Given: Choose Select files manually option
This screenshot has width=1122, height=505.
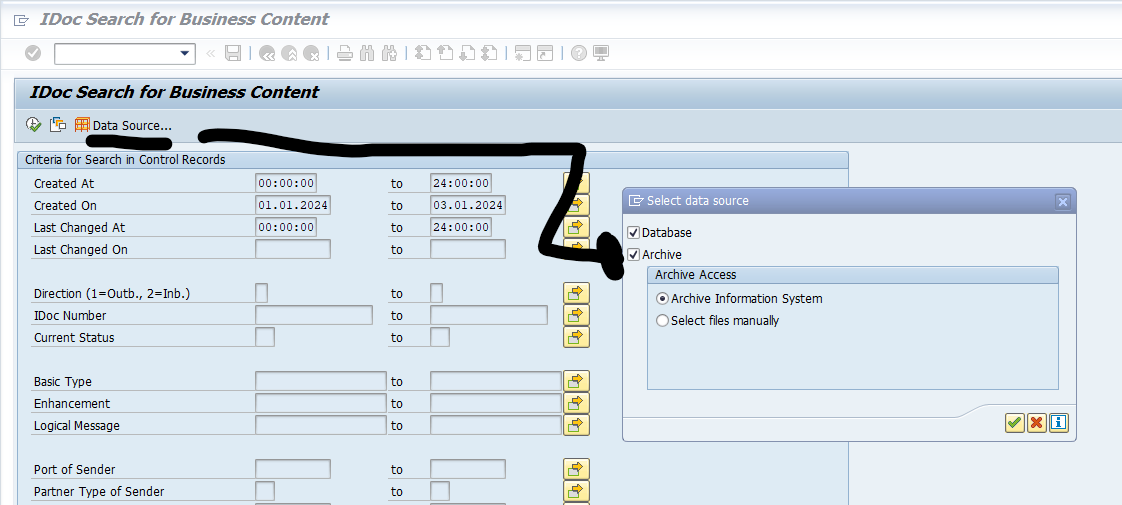Looking at the screenshot, I should pyautogui.click(x=662, y=321).
